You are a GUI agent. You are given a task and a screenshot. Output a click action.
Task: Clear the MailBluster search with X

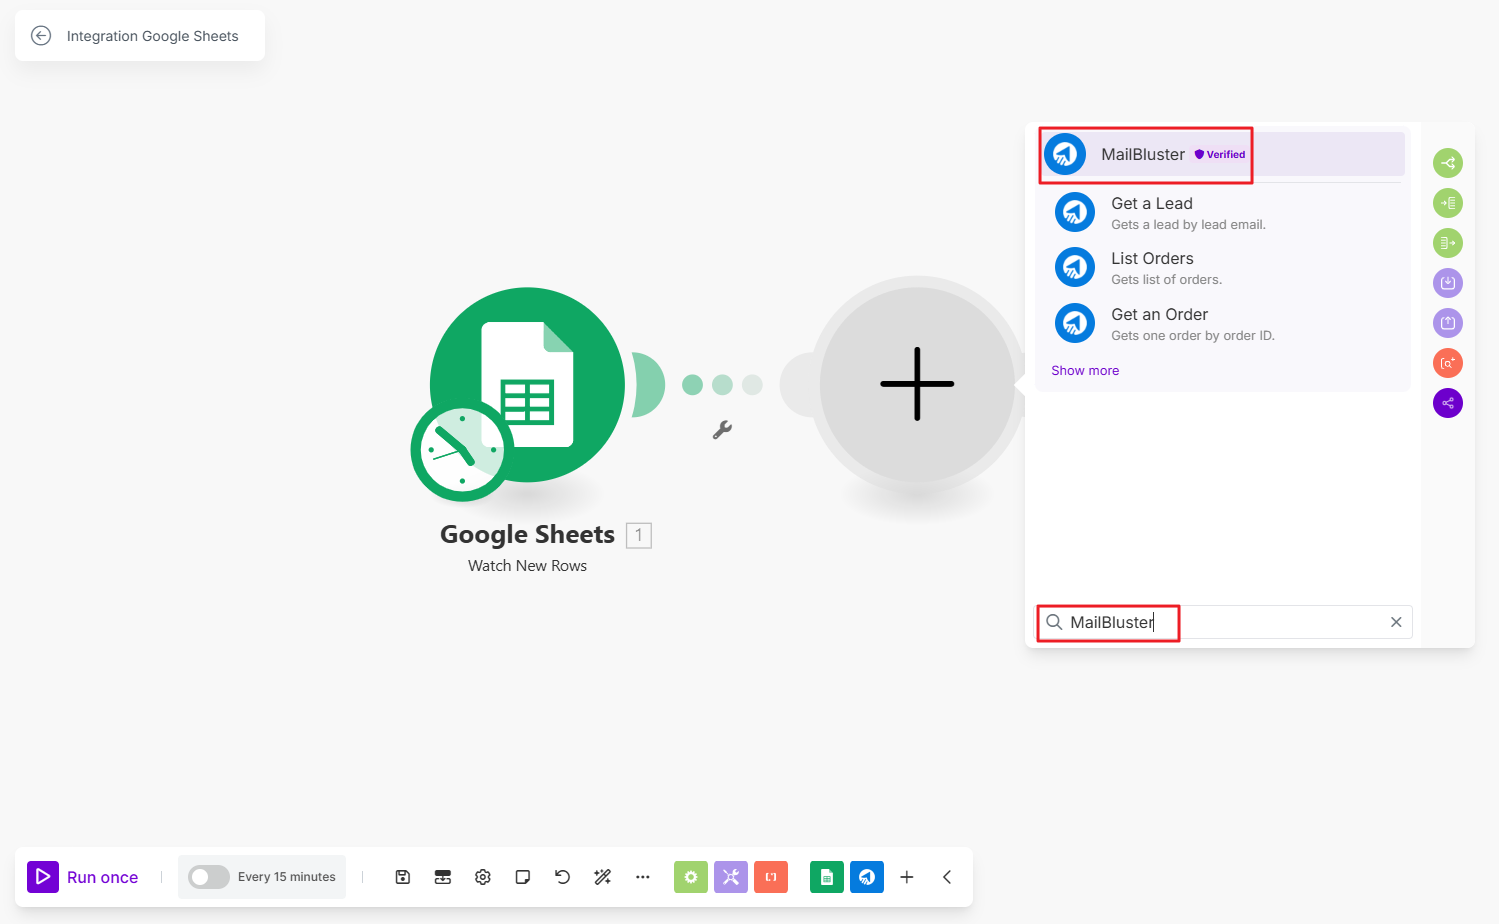1396,622
